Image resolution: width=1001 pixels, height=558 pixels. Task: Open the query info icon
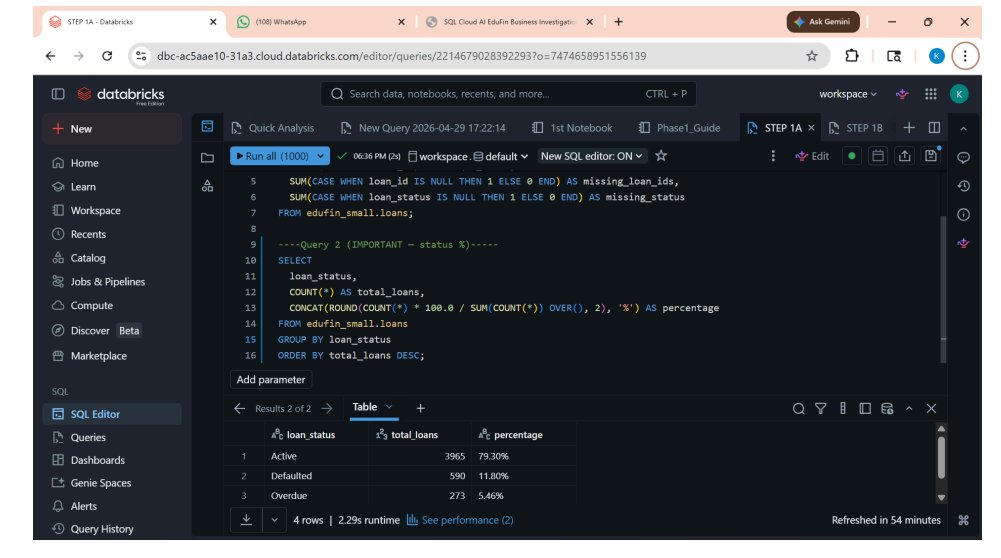963,215
